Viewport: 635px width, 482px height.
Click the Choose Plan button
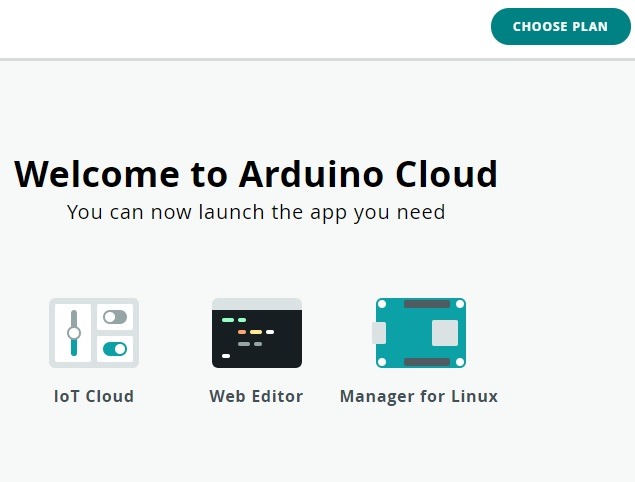click(560, 26)
